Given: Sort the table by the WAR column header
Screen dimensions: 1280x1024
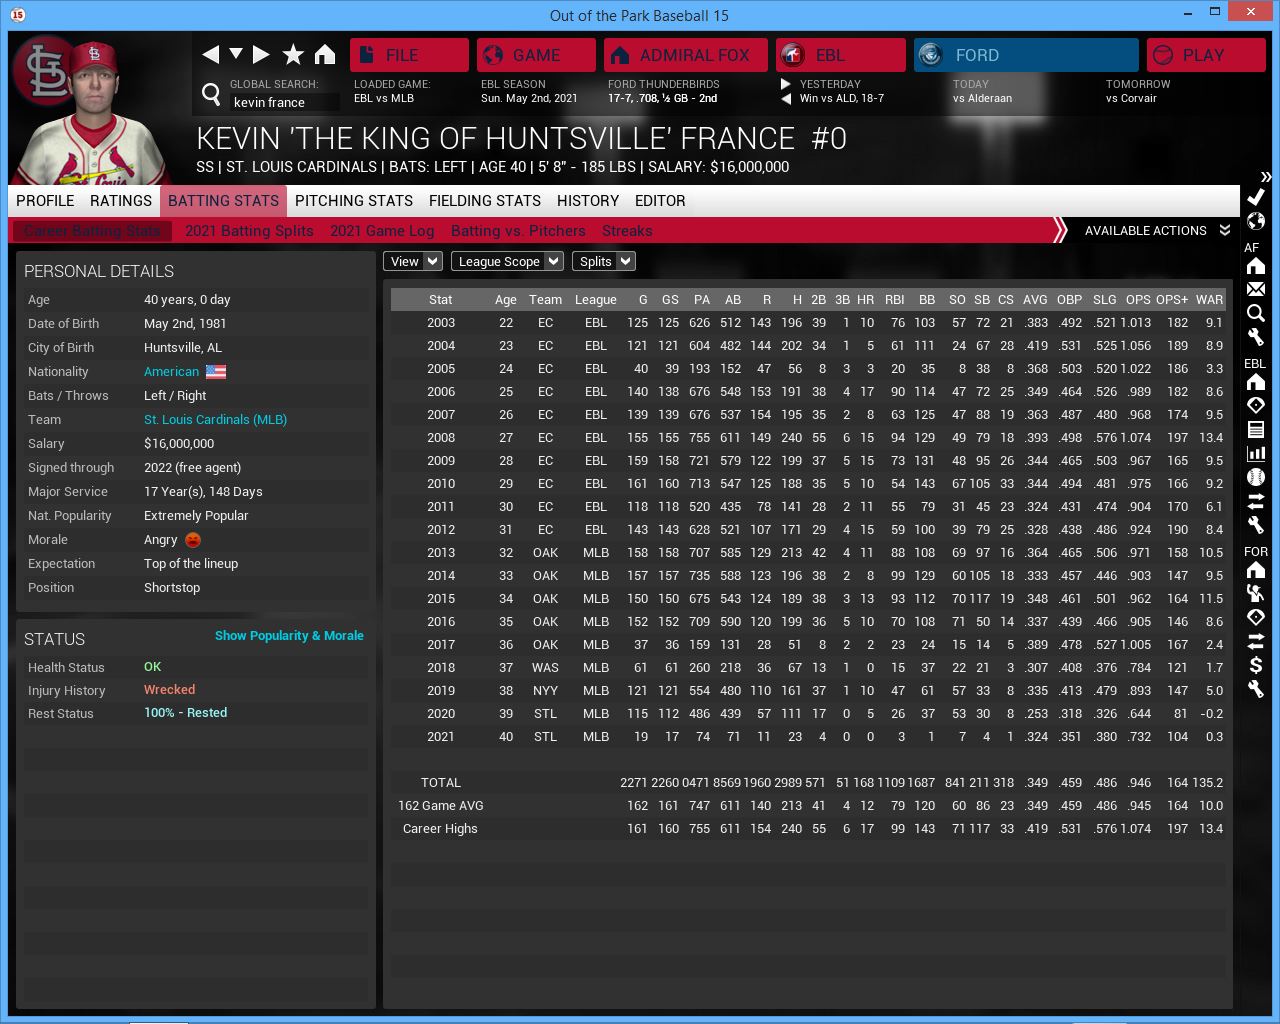Looking at the screenshot, I should pos(1209,300).
